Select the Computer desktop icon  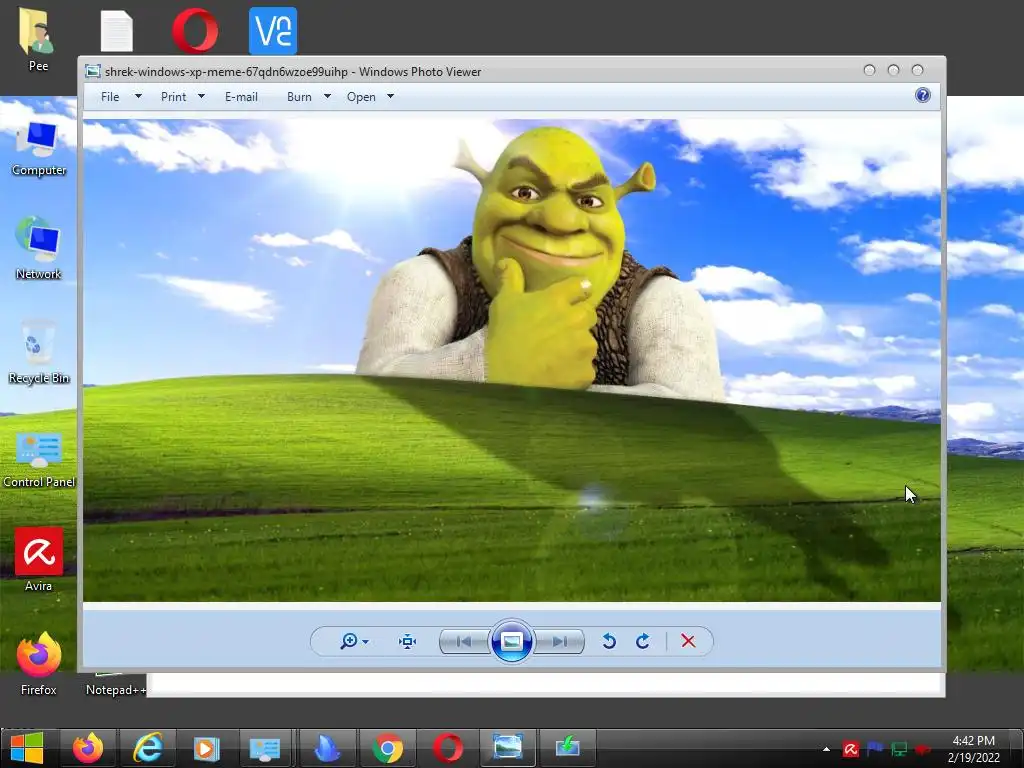click(x=39, y=148)
